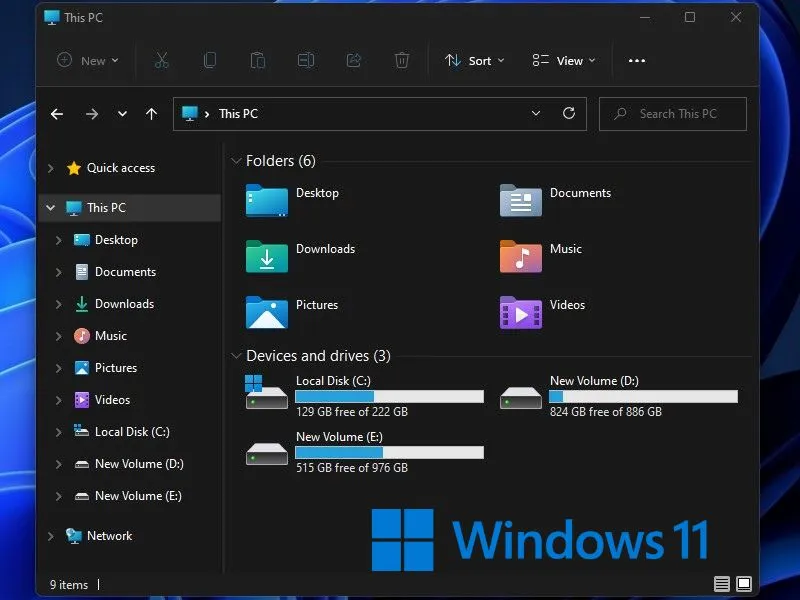800x600 pixels.
Task: Switch to large icons view in status bar
Action: pos(744,584)
